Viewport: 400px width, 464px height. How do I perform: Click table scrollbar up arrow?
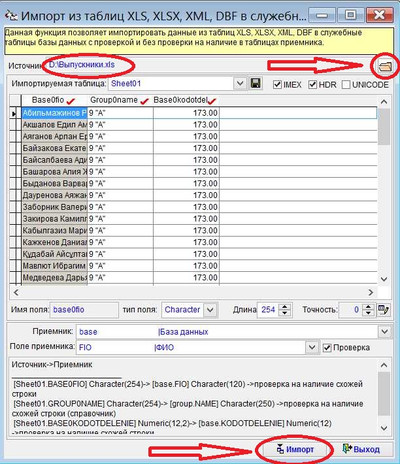(384, 101)
